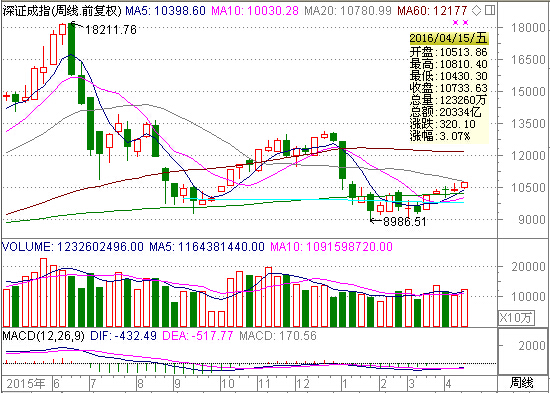
Task: Click the volume MA5: 1164381440.00 label
Action: coord(207,247)
